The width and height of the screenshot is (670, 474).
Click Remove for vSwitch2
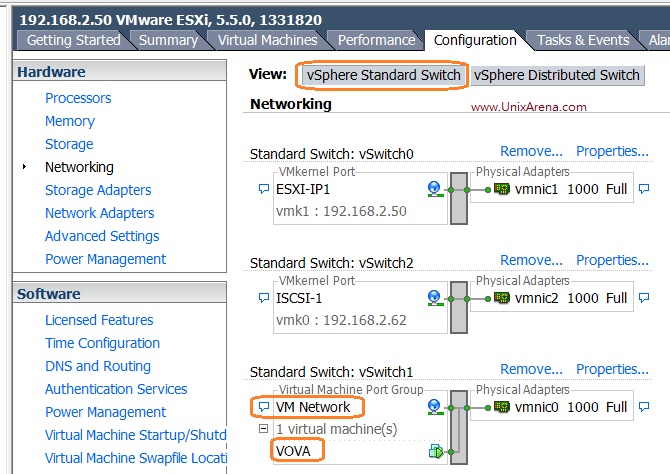point(531,260)
